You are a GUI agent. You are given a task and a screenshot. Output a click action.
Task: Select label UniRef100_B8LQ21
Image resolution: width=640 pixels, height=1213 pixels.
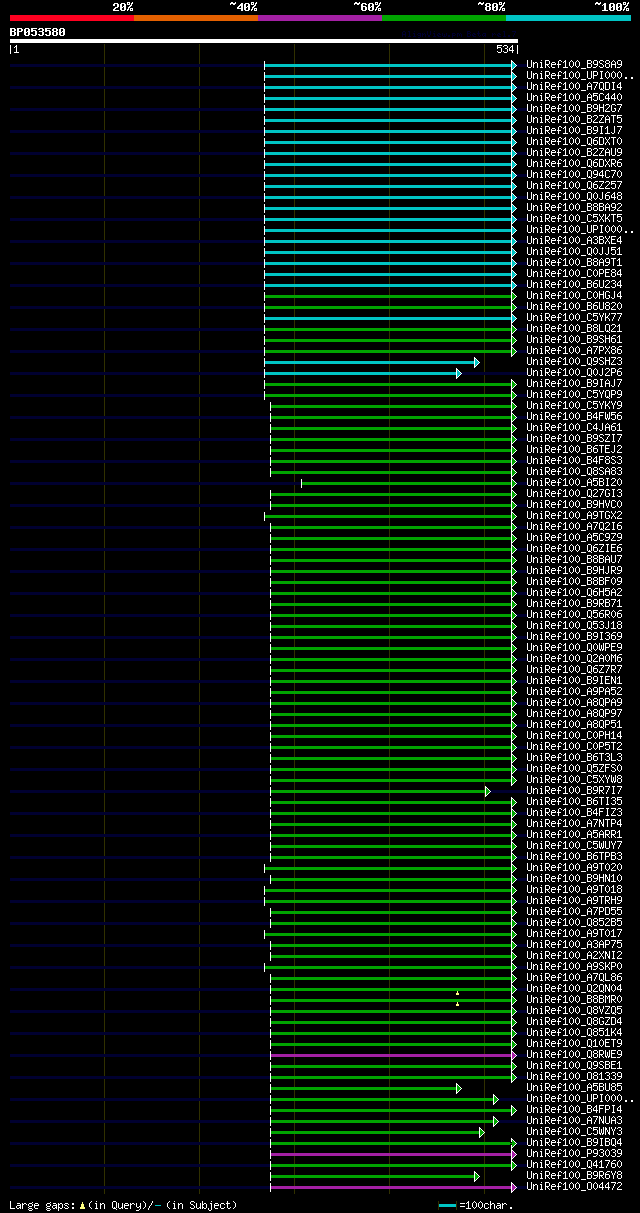(574, 329)
